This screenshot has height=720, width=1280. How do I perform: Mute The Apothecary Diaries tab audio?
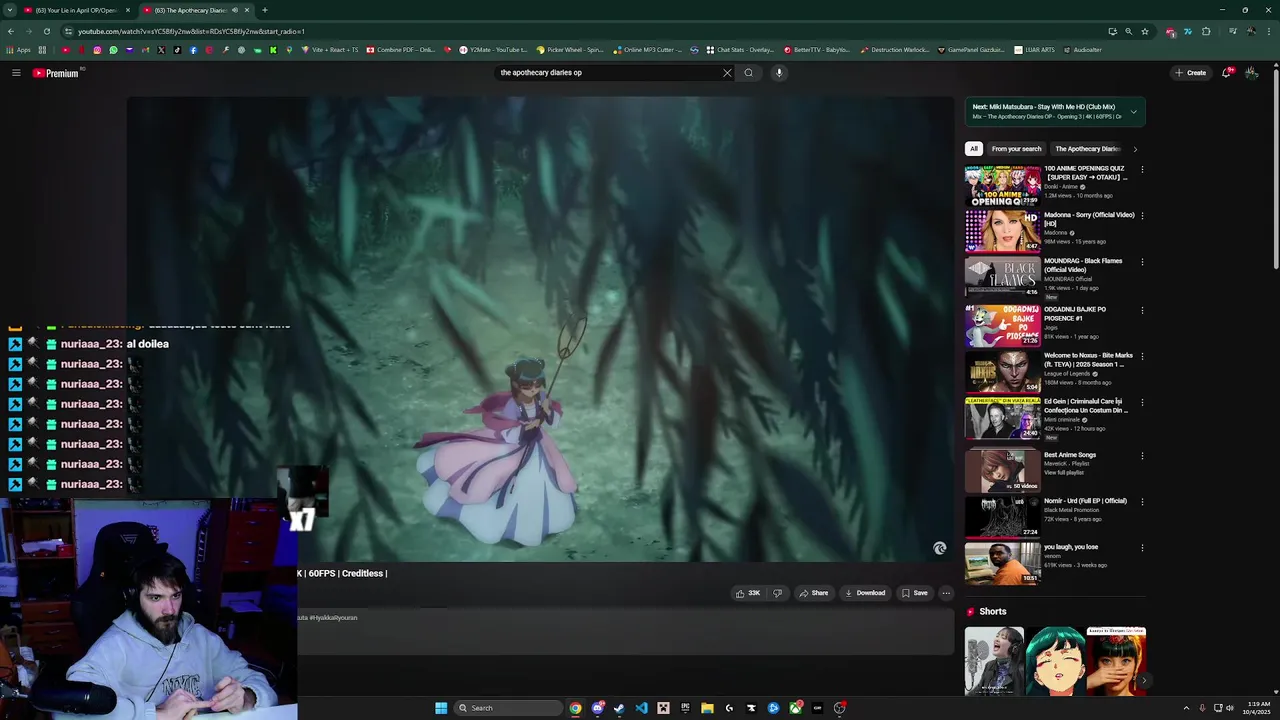tap(235, 10)
